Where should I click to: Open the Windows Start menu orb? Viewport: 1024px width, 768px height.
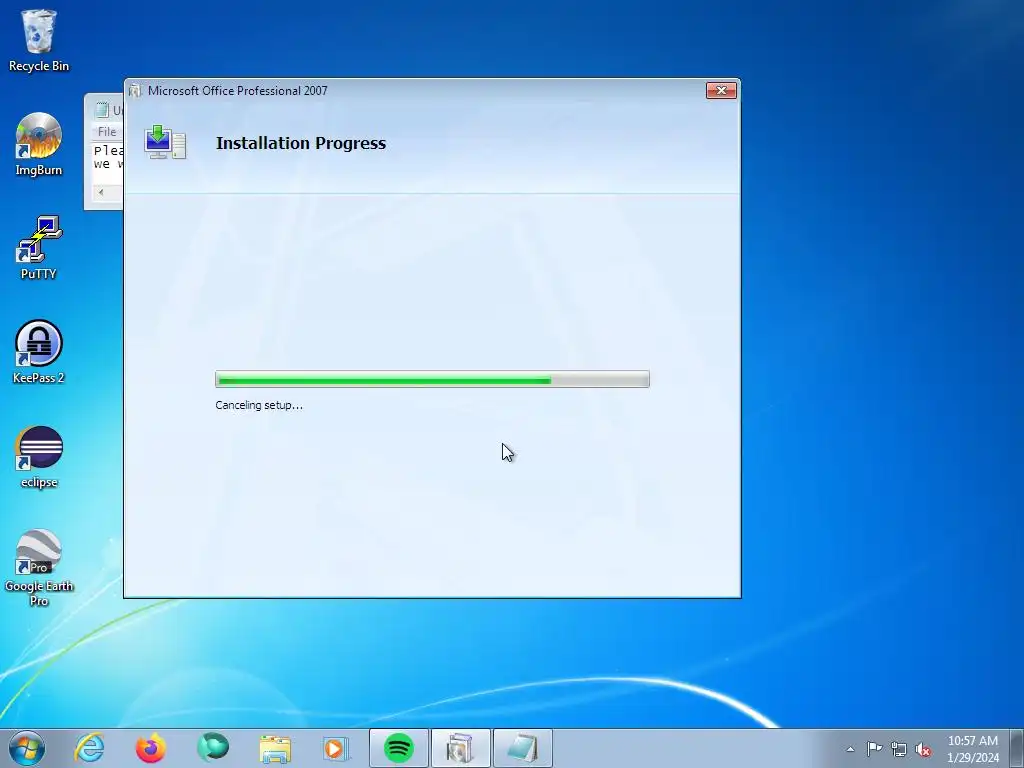27,748
